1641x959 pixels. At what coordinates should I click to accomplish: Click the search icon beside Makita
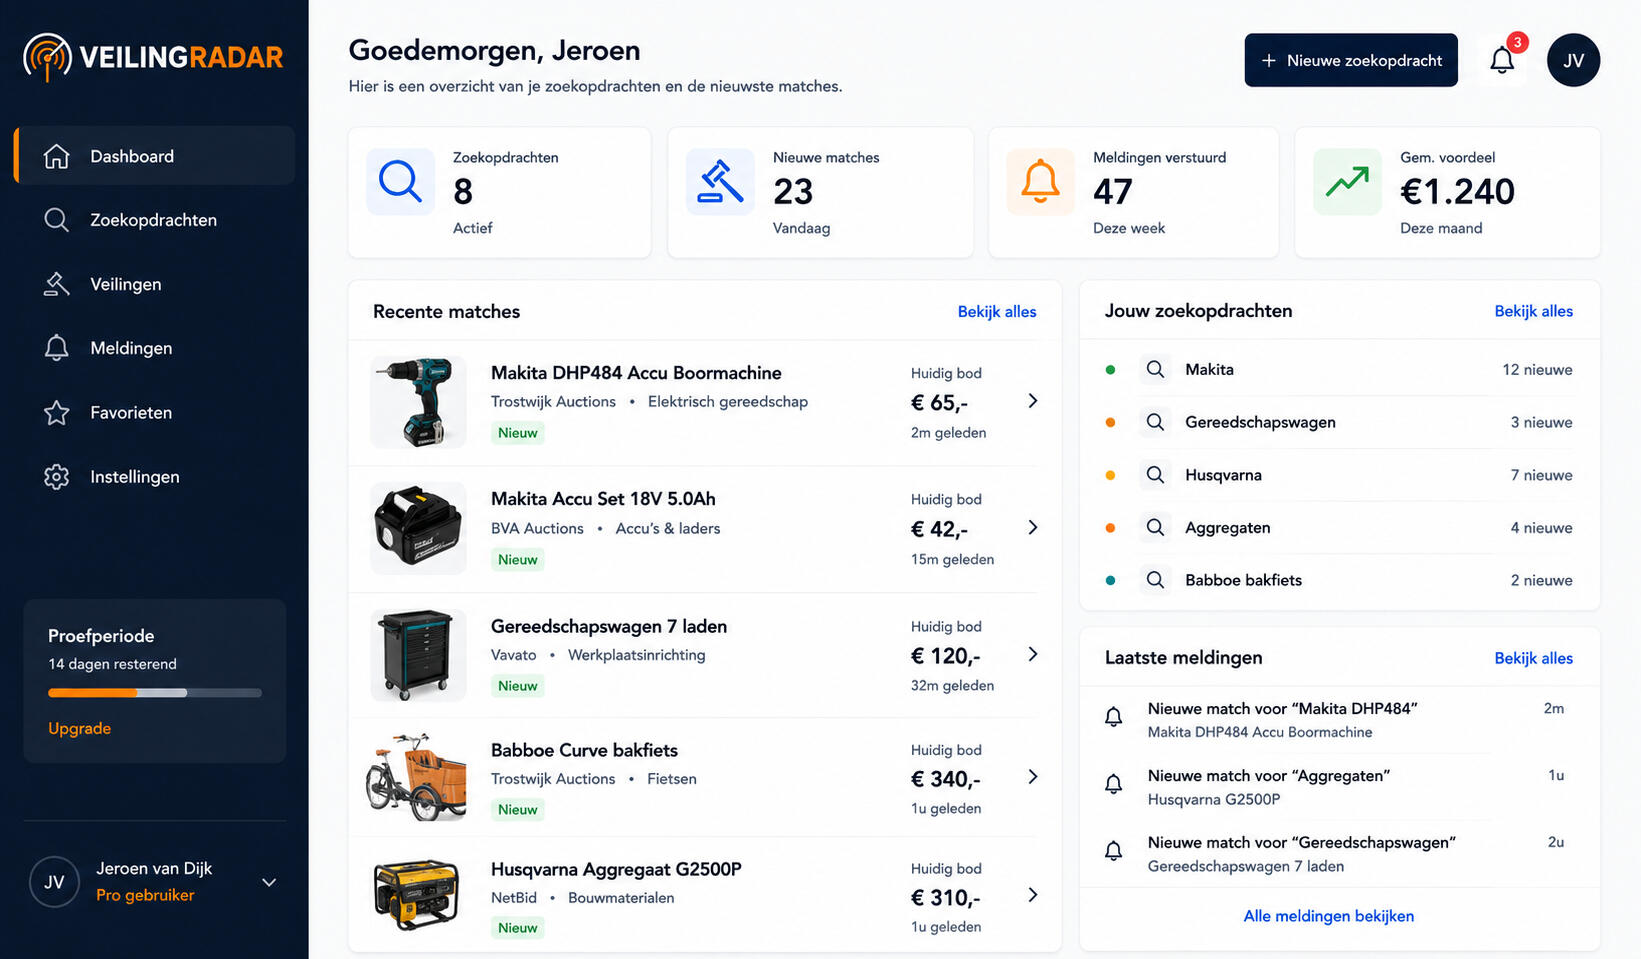pyautogui.click(x=1155, y=369)
